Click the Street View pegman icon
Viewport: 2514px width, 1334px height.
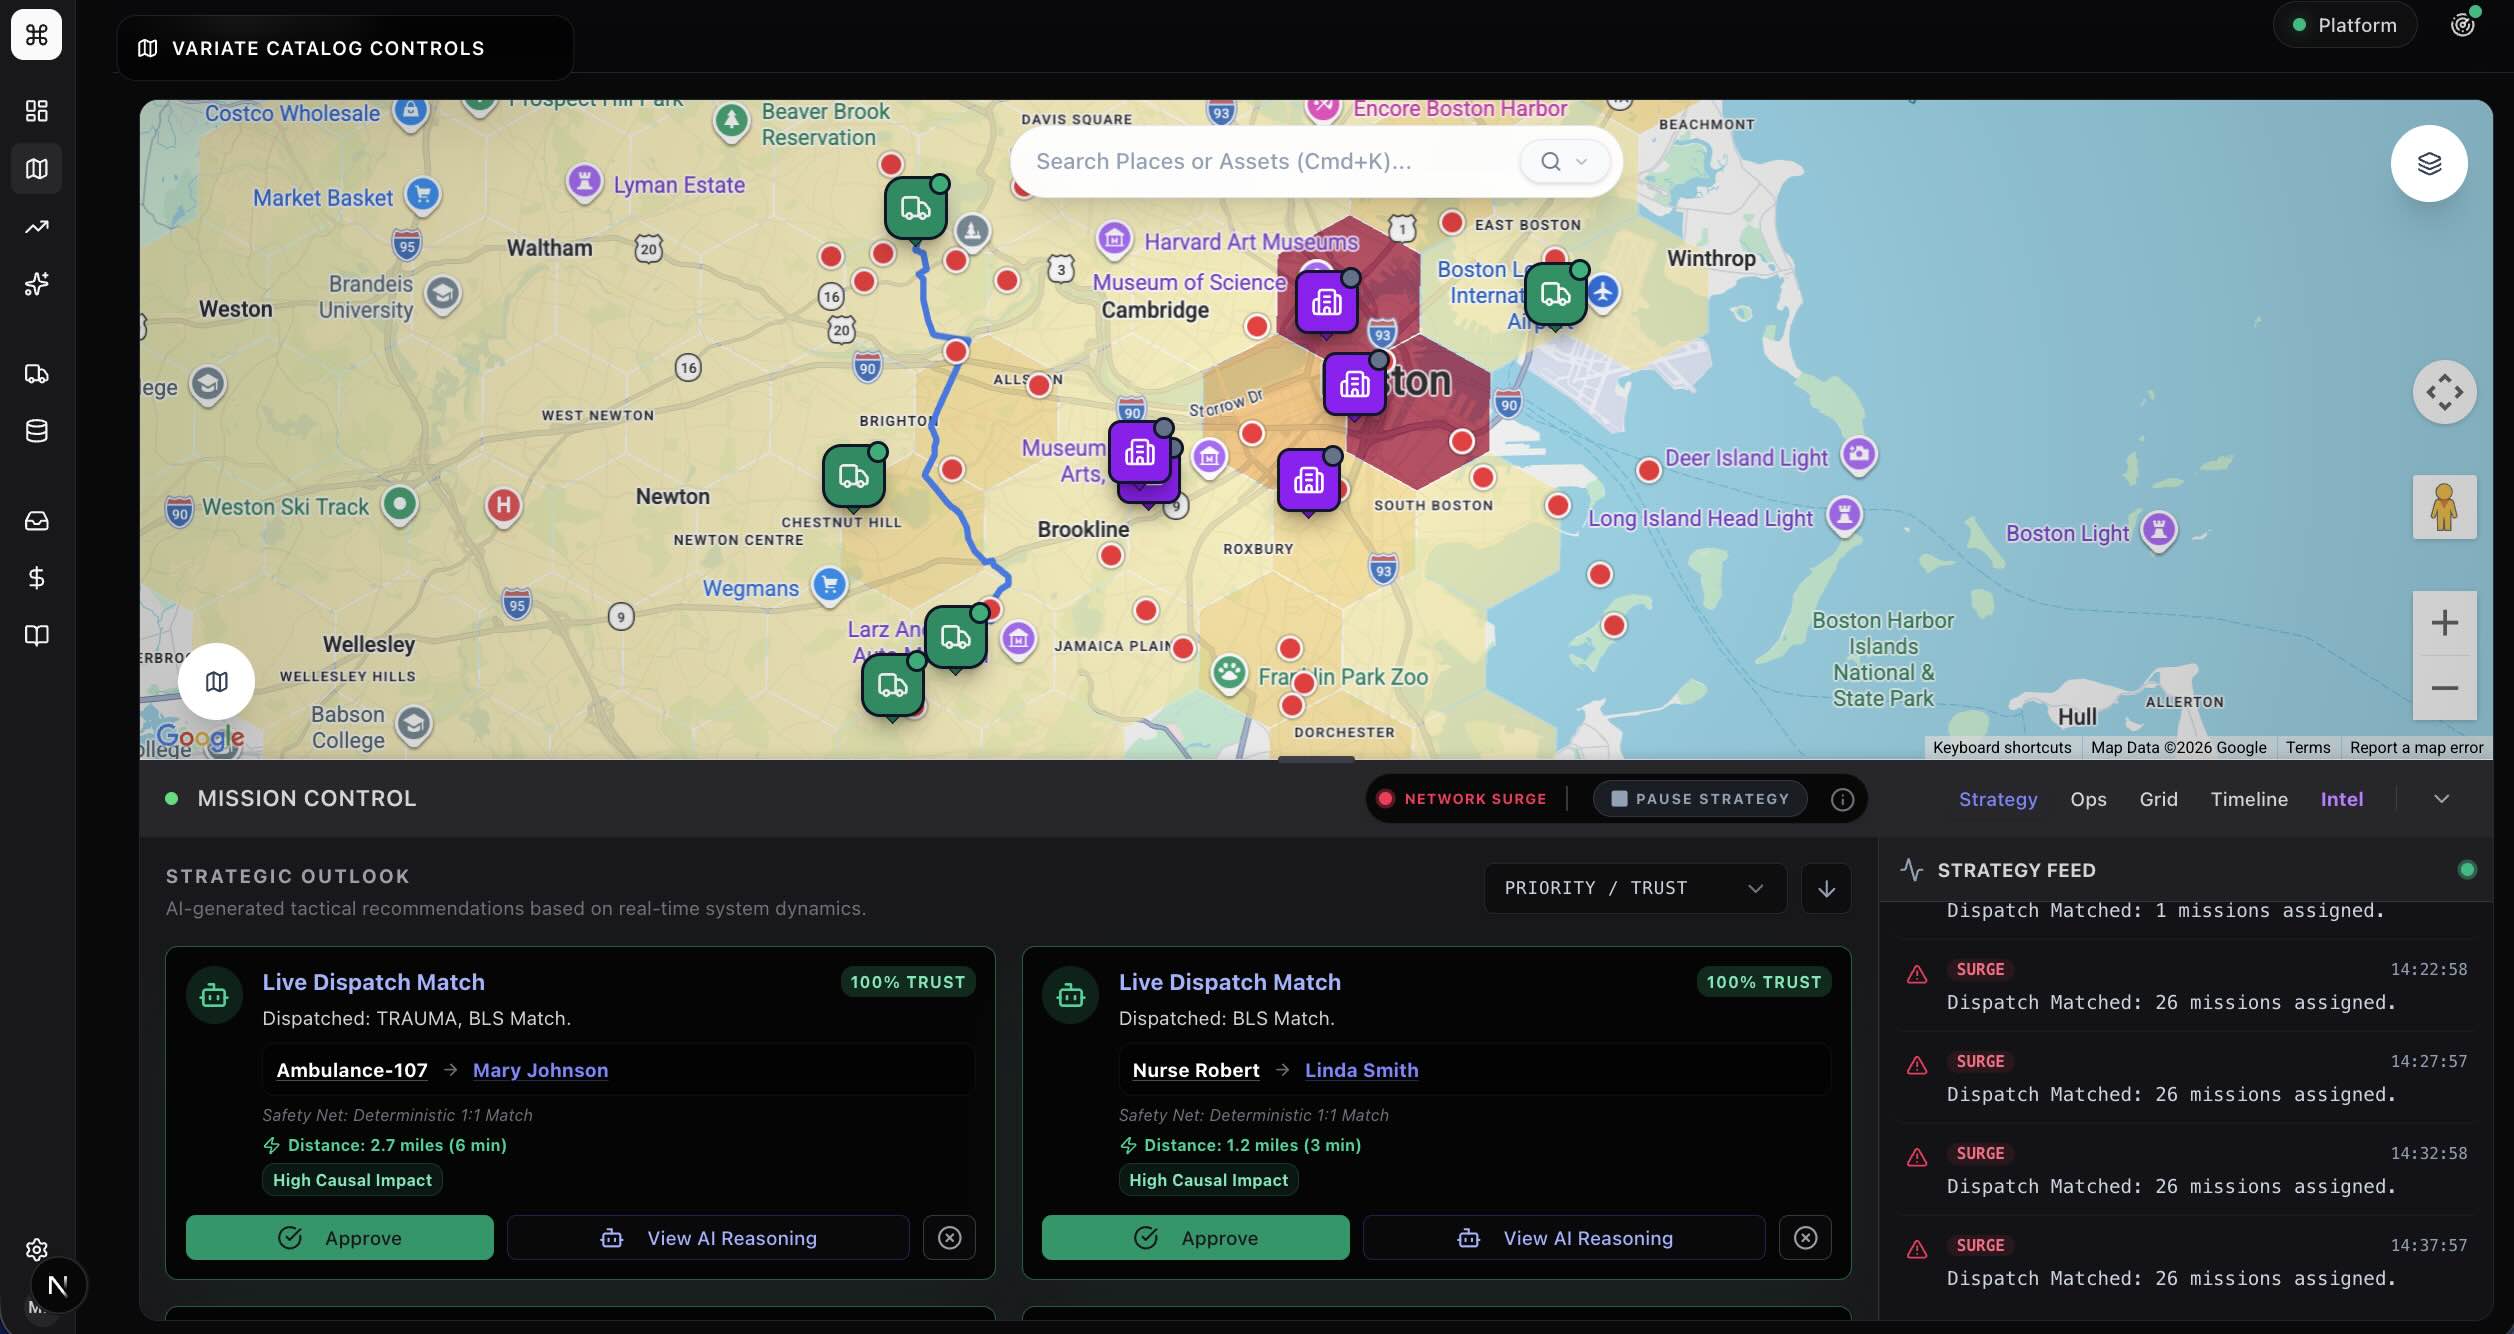(2443, 507)
